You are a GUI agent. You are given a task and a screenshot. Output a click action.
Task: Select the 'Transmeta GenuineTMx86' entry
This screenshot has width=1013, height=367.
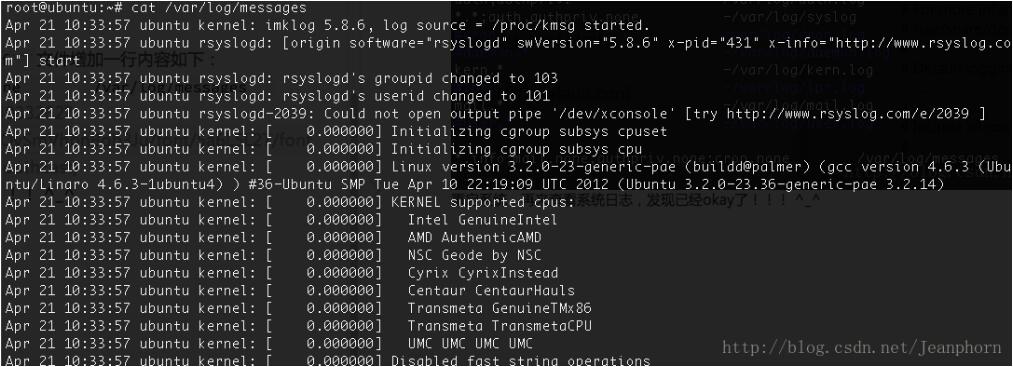coord(499,308)
